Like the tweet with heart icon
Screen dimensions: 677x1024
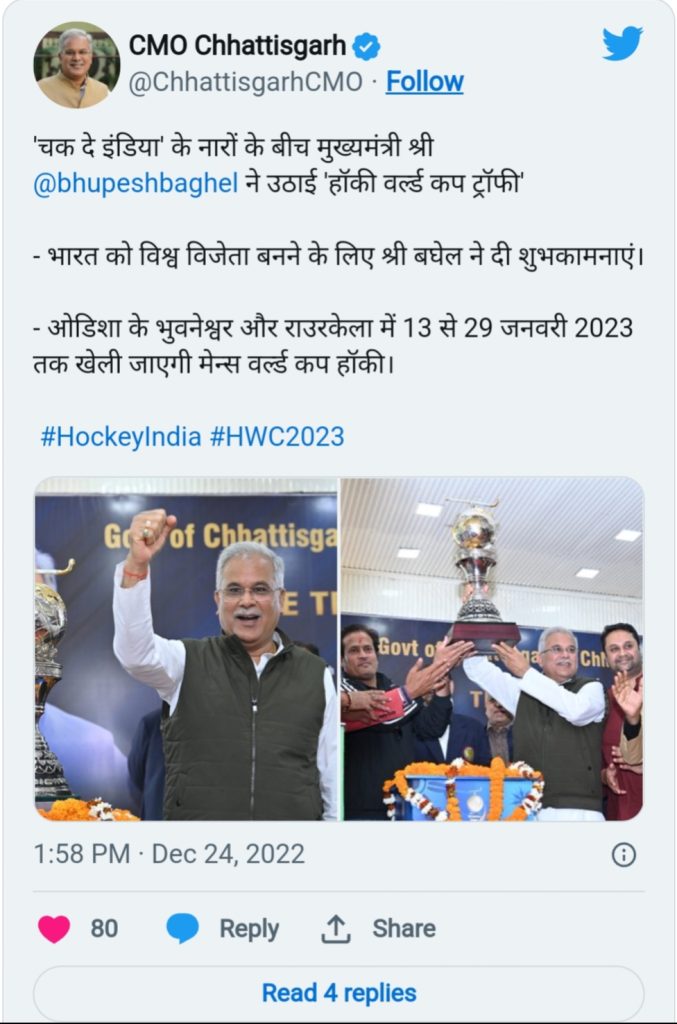[x=54, y=929]
